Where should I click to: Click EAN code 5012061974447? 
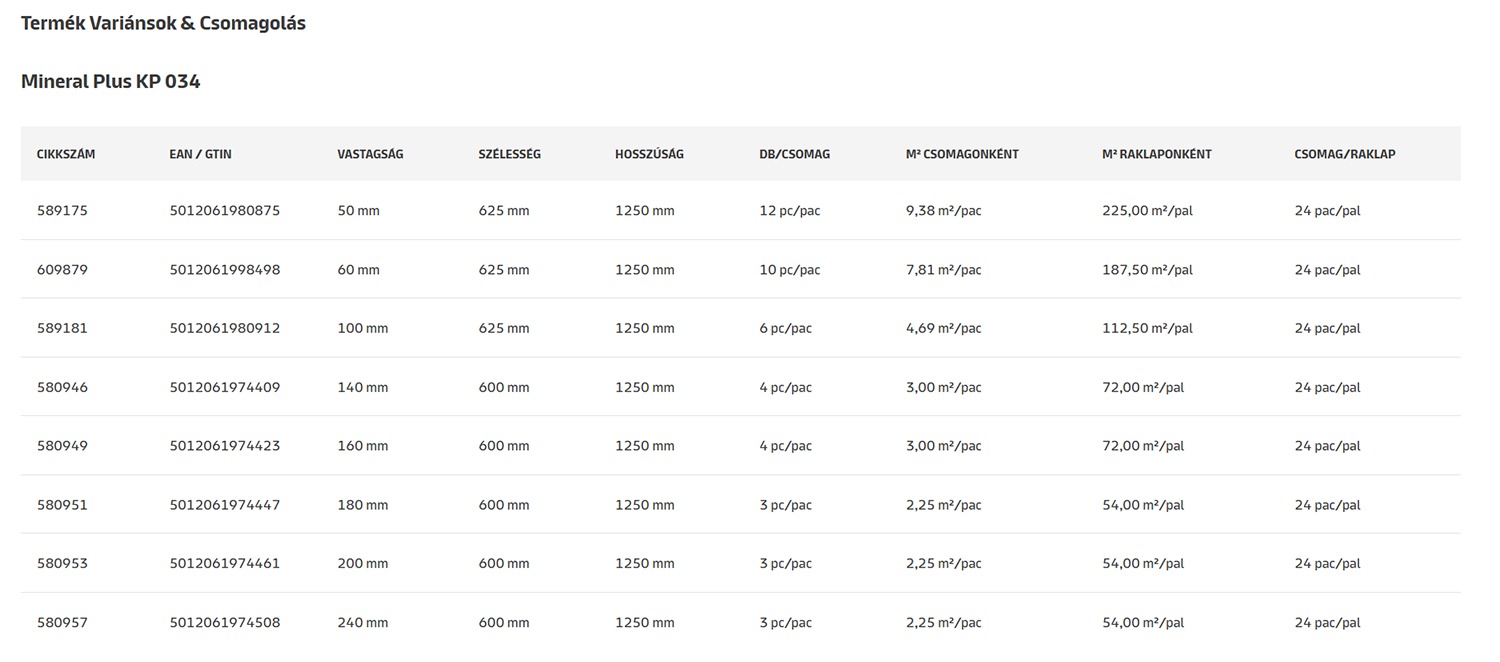point(225,505)
